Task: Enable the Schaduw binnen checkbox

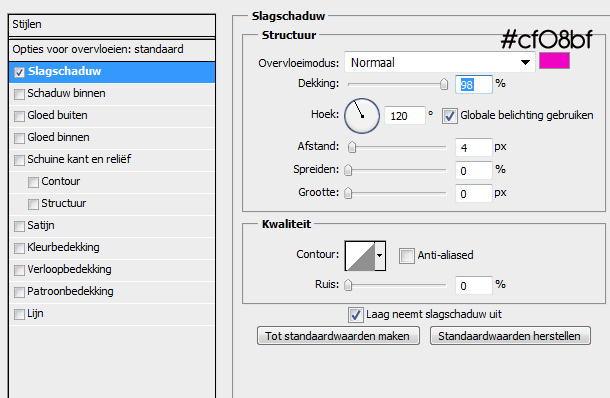Action: pyautogui.click(x=19, y=94)
